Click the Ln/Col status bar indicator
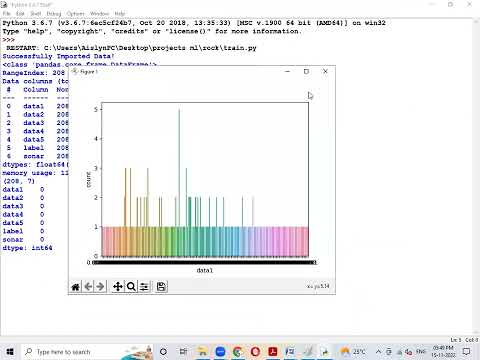 (464, 340)
